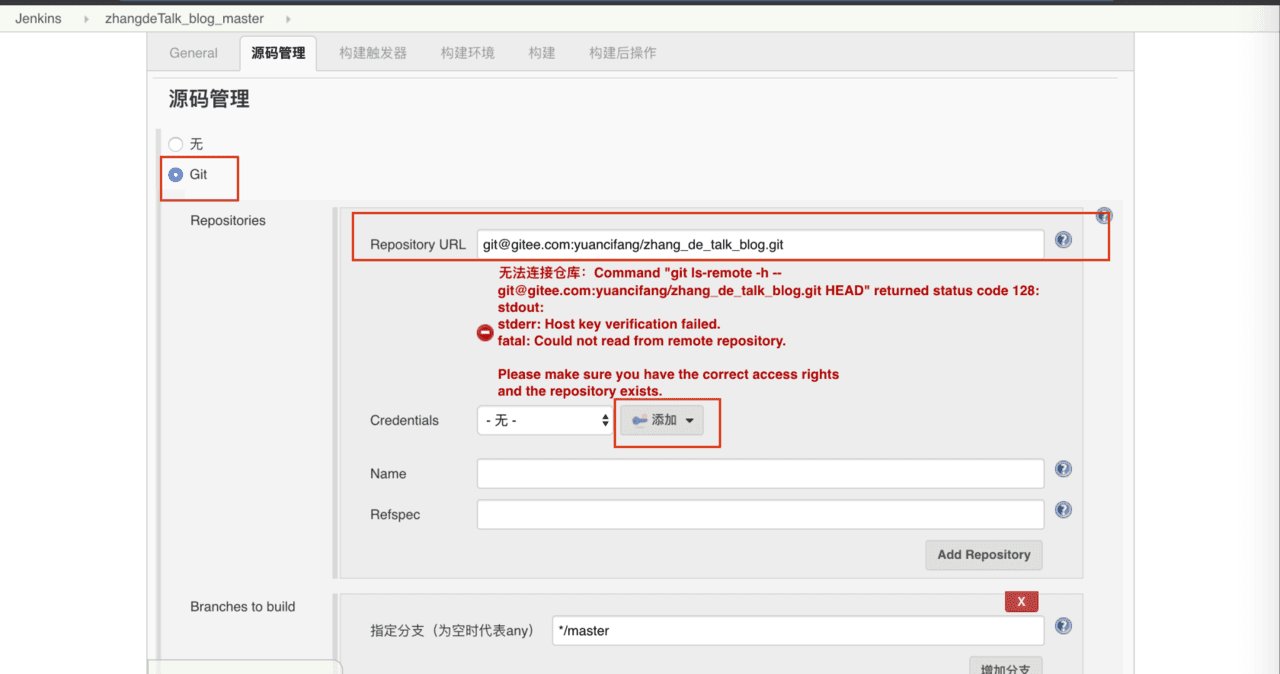Switch to the 构建后操作 tab
The image size is (1280, 674).
pyautogui.click(x=623, y=53)
